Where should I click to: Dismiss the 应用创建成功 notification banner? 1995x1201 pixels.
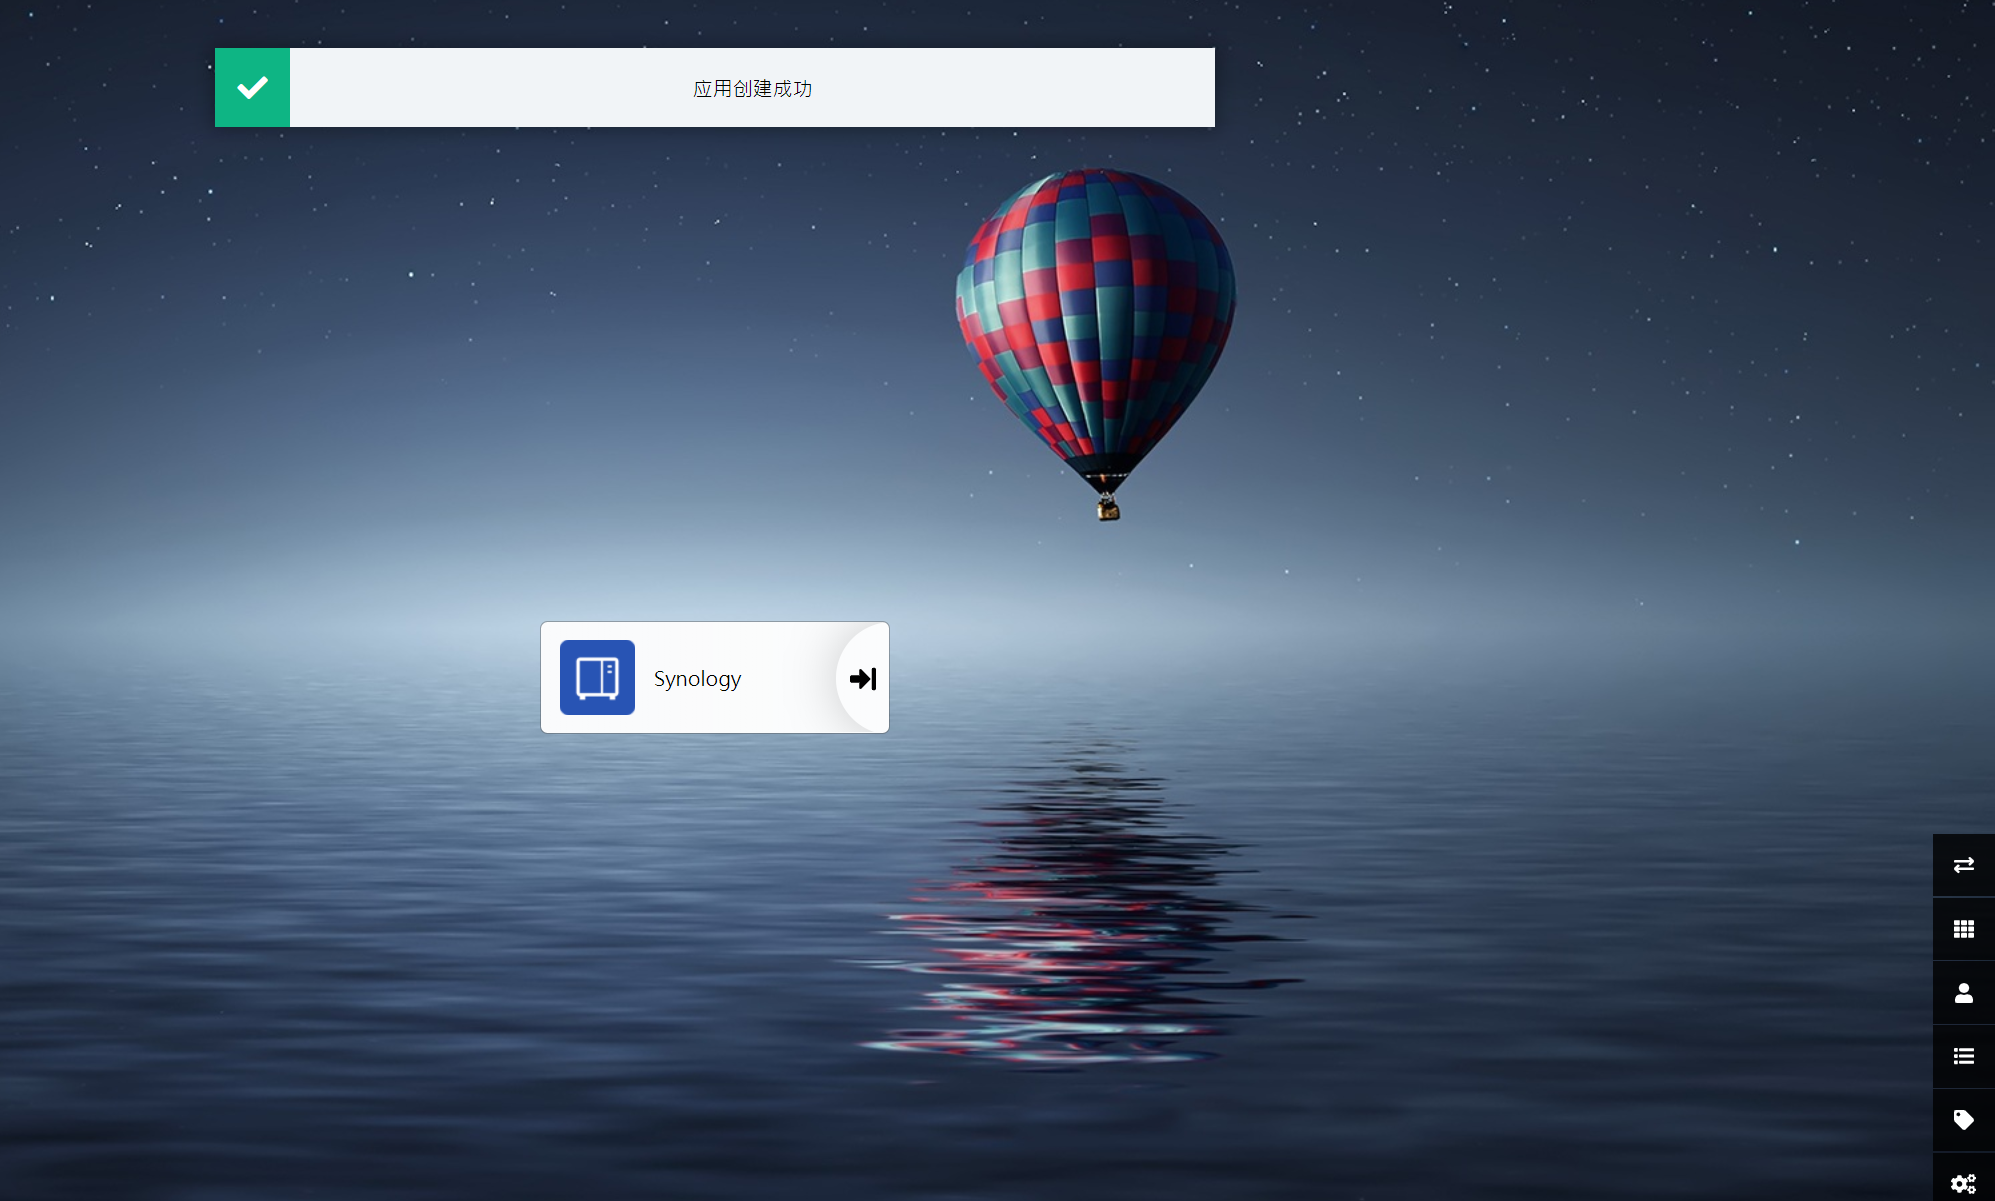(714, 87)
